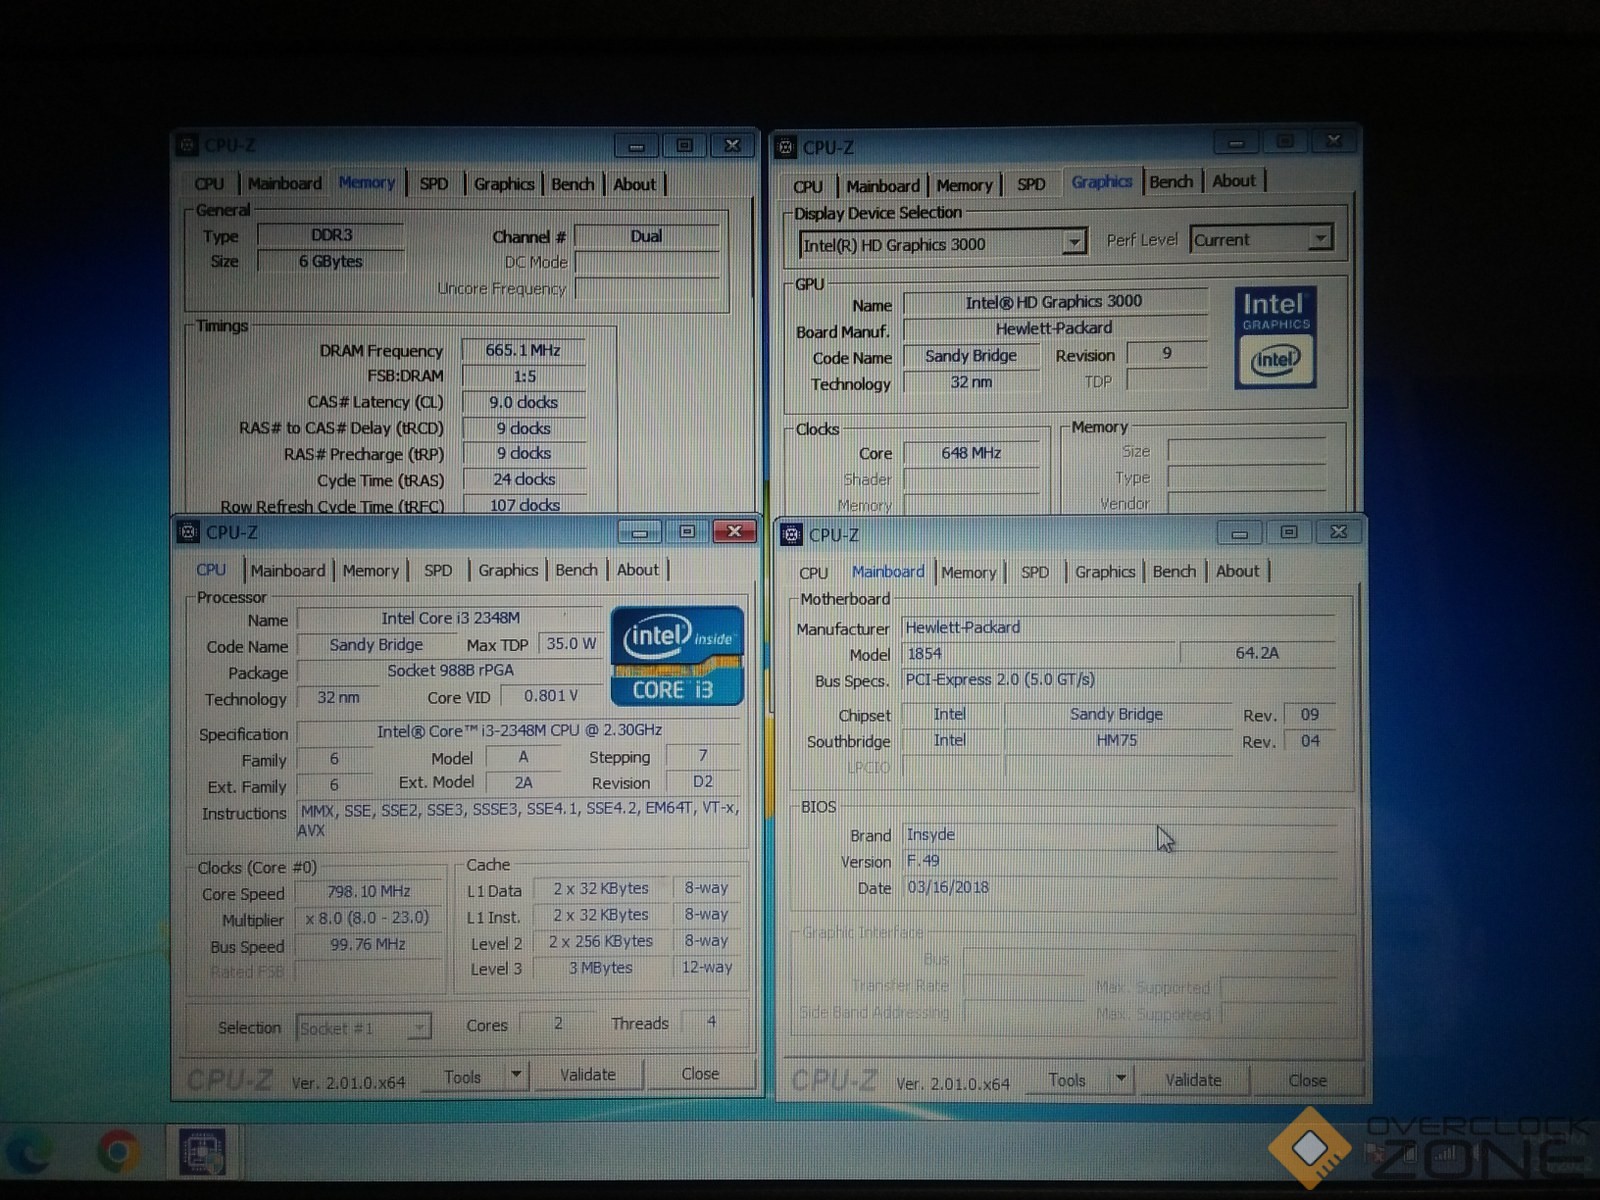
Task: Close the Memory window via title bar X
Action: (x=732, y=146)
